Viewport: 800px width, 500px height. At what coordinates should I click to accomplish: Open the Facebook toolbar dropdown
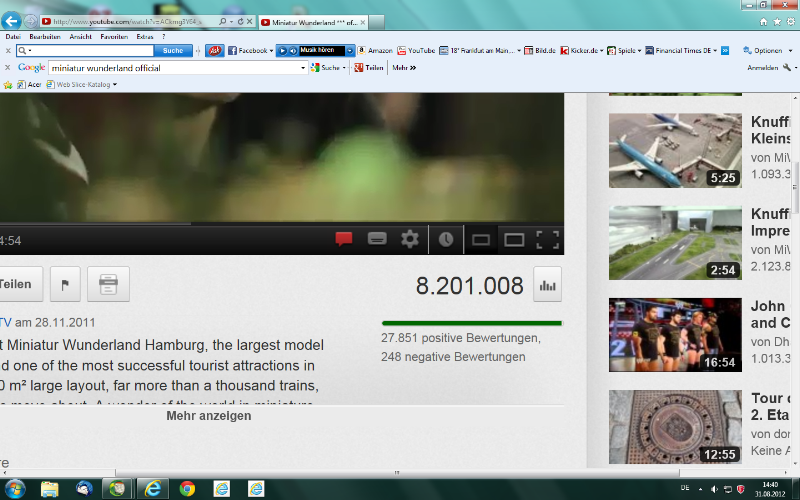pyautogui.click(x=271, y=50)
